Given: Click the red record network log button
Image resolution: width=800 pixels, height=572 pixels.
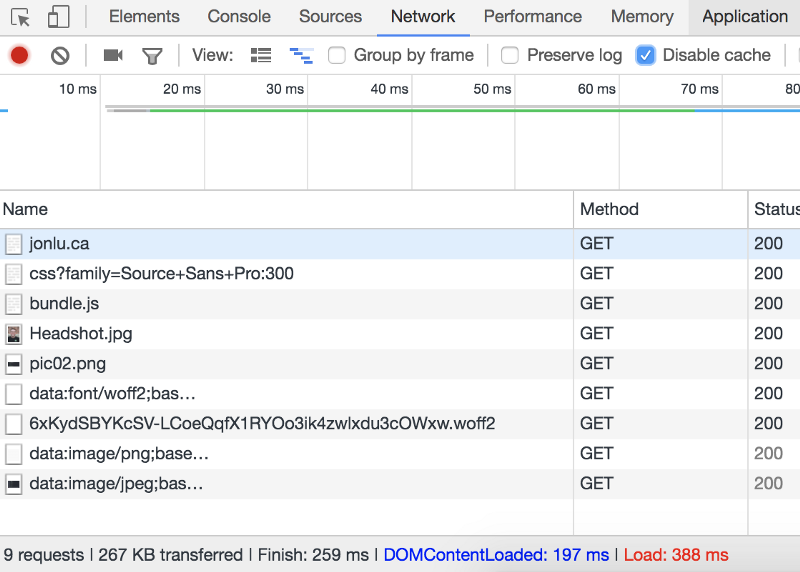Looking at the screenshot, I should pyautogui.click(x=19, y=55).
